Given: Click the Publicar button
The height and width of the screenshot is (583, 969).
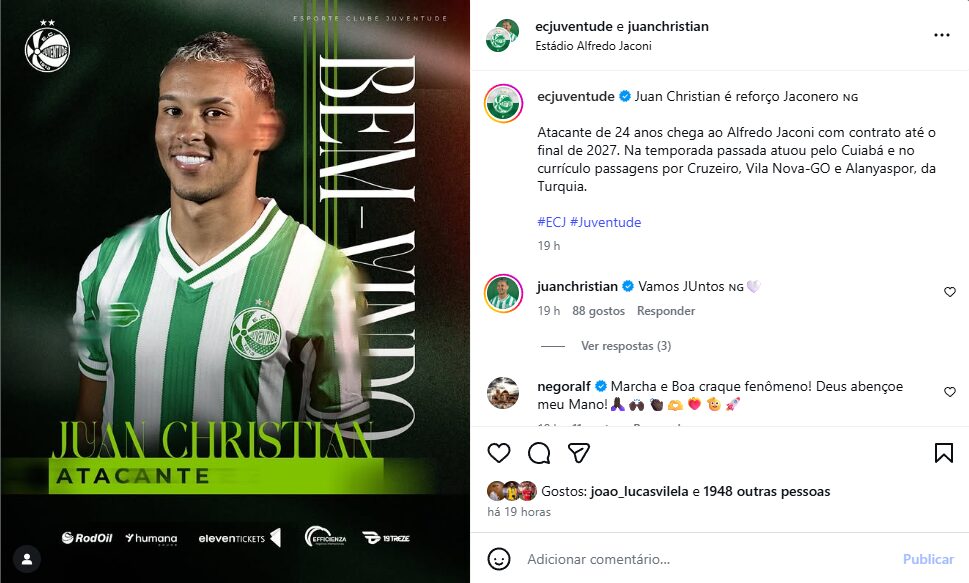Looking at the screenshot, I should pos(928,559).
